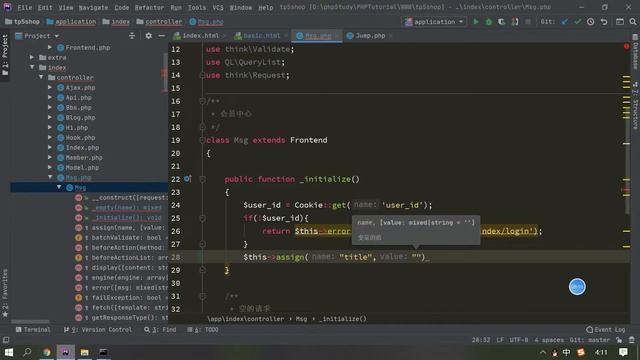
Task: Open Event Log in status bar
Action: (606, 329)
